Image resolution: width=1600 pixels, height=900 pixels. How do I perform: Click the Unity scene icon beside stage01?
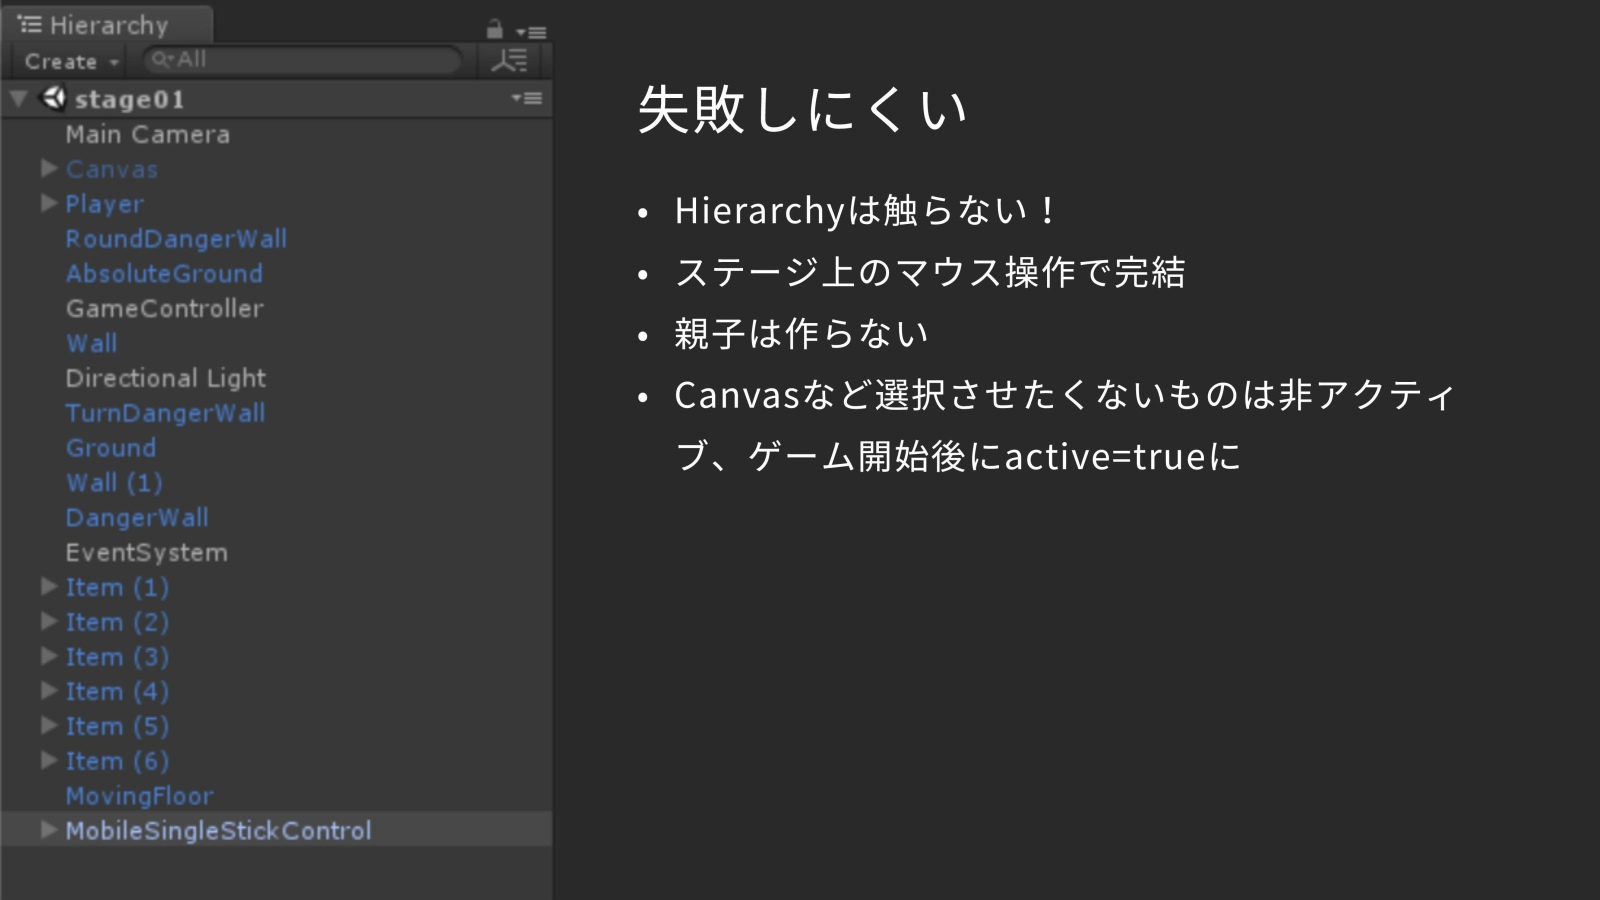coord(53,98)
